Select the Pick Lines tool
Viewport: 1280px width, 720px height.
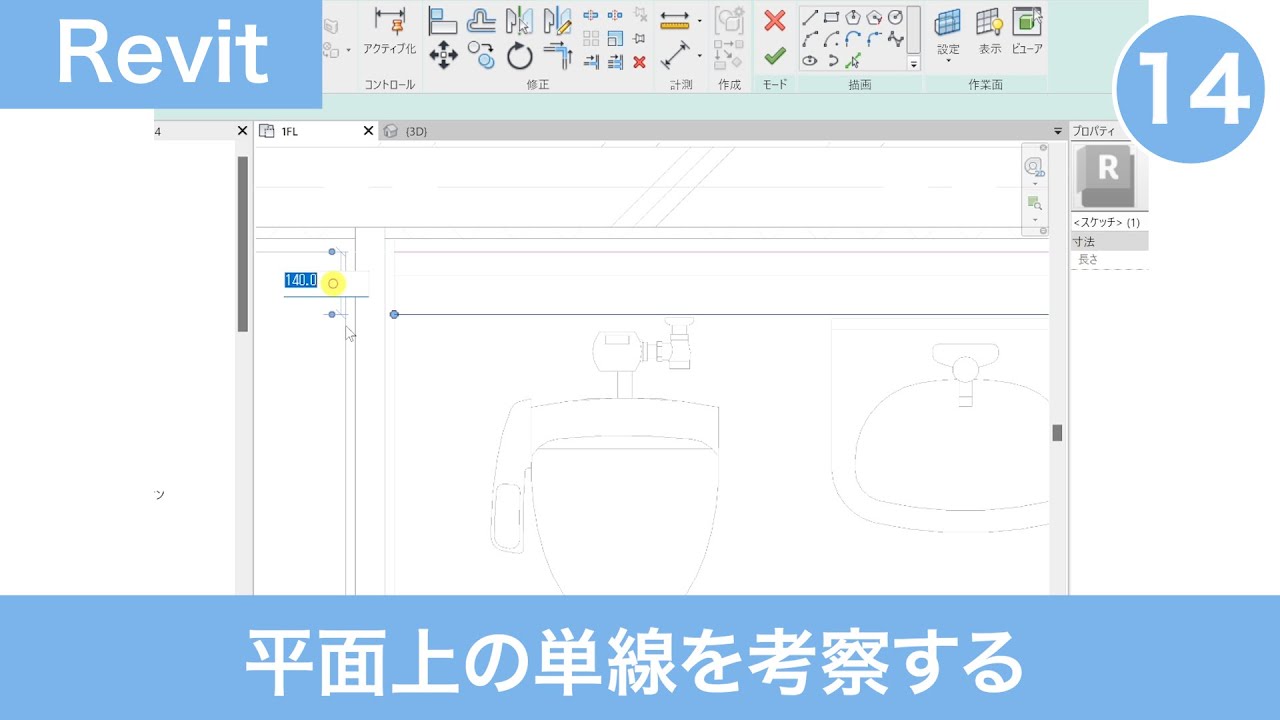pos(853,61)
